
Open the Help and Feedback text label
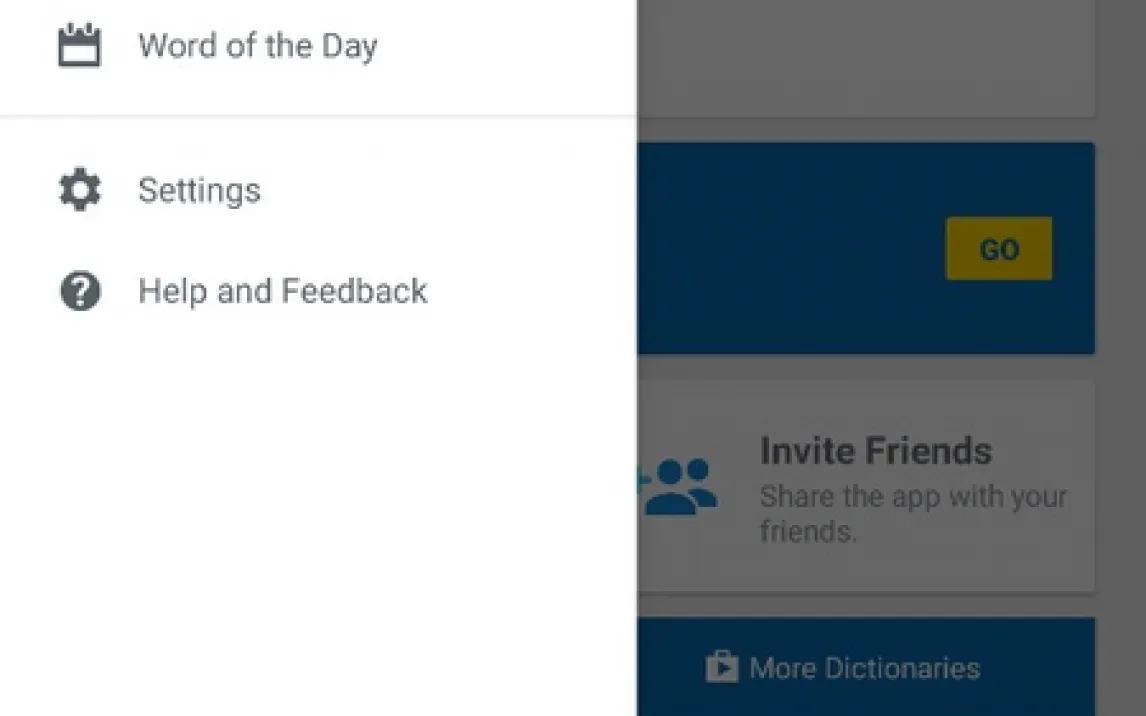click(x=282, y=291)
